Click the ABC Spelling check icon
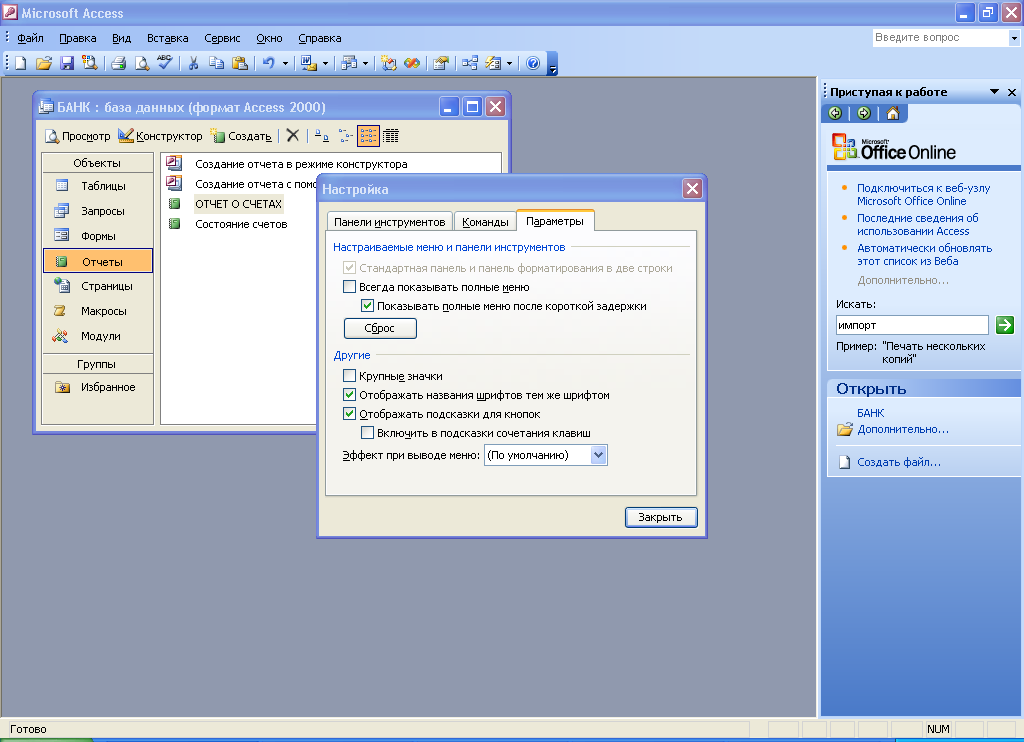Image resolution: width=1024 pixels, height=742 pixels. tap(165, 63)
